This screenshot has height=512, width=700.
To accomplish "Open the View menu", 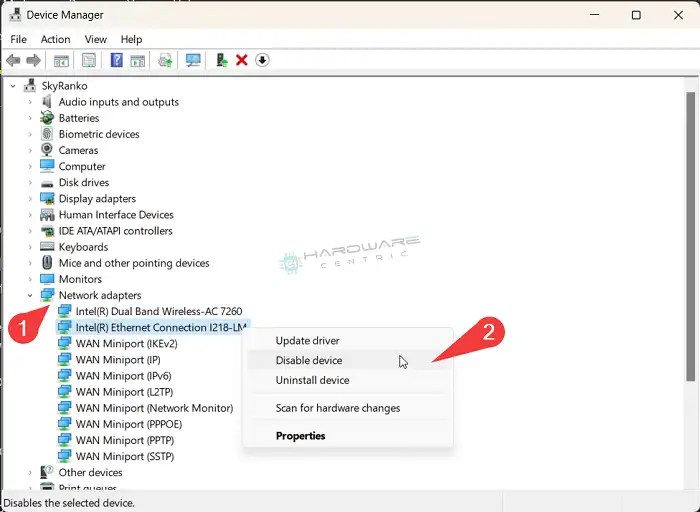I will (x=96, y=39).
